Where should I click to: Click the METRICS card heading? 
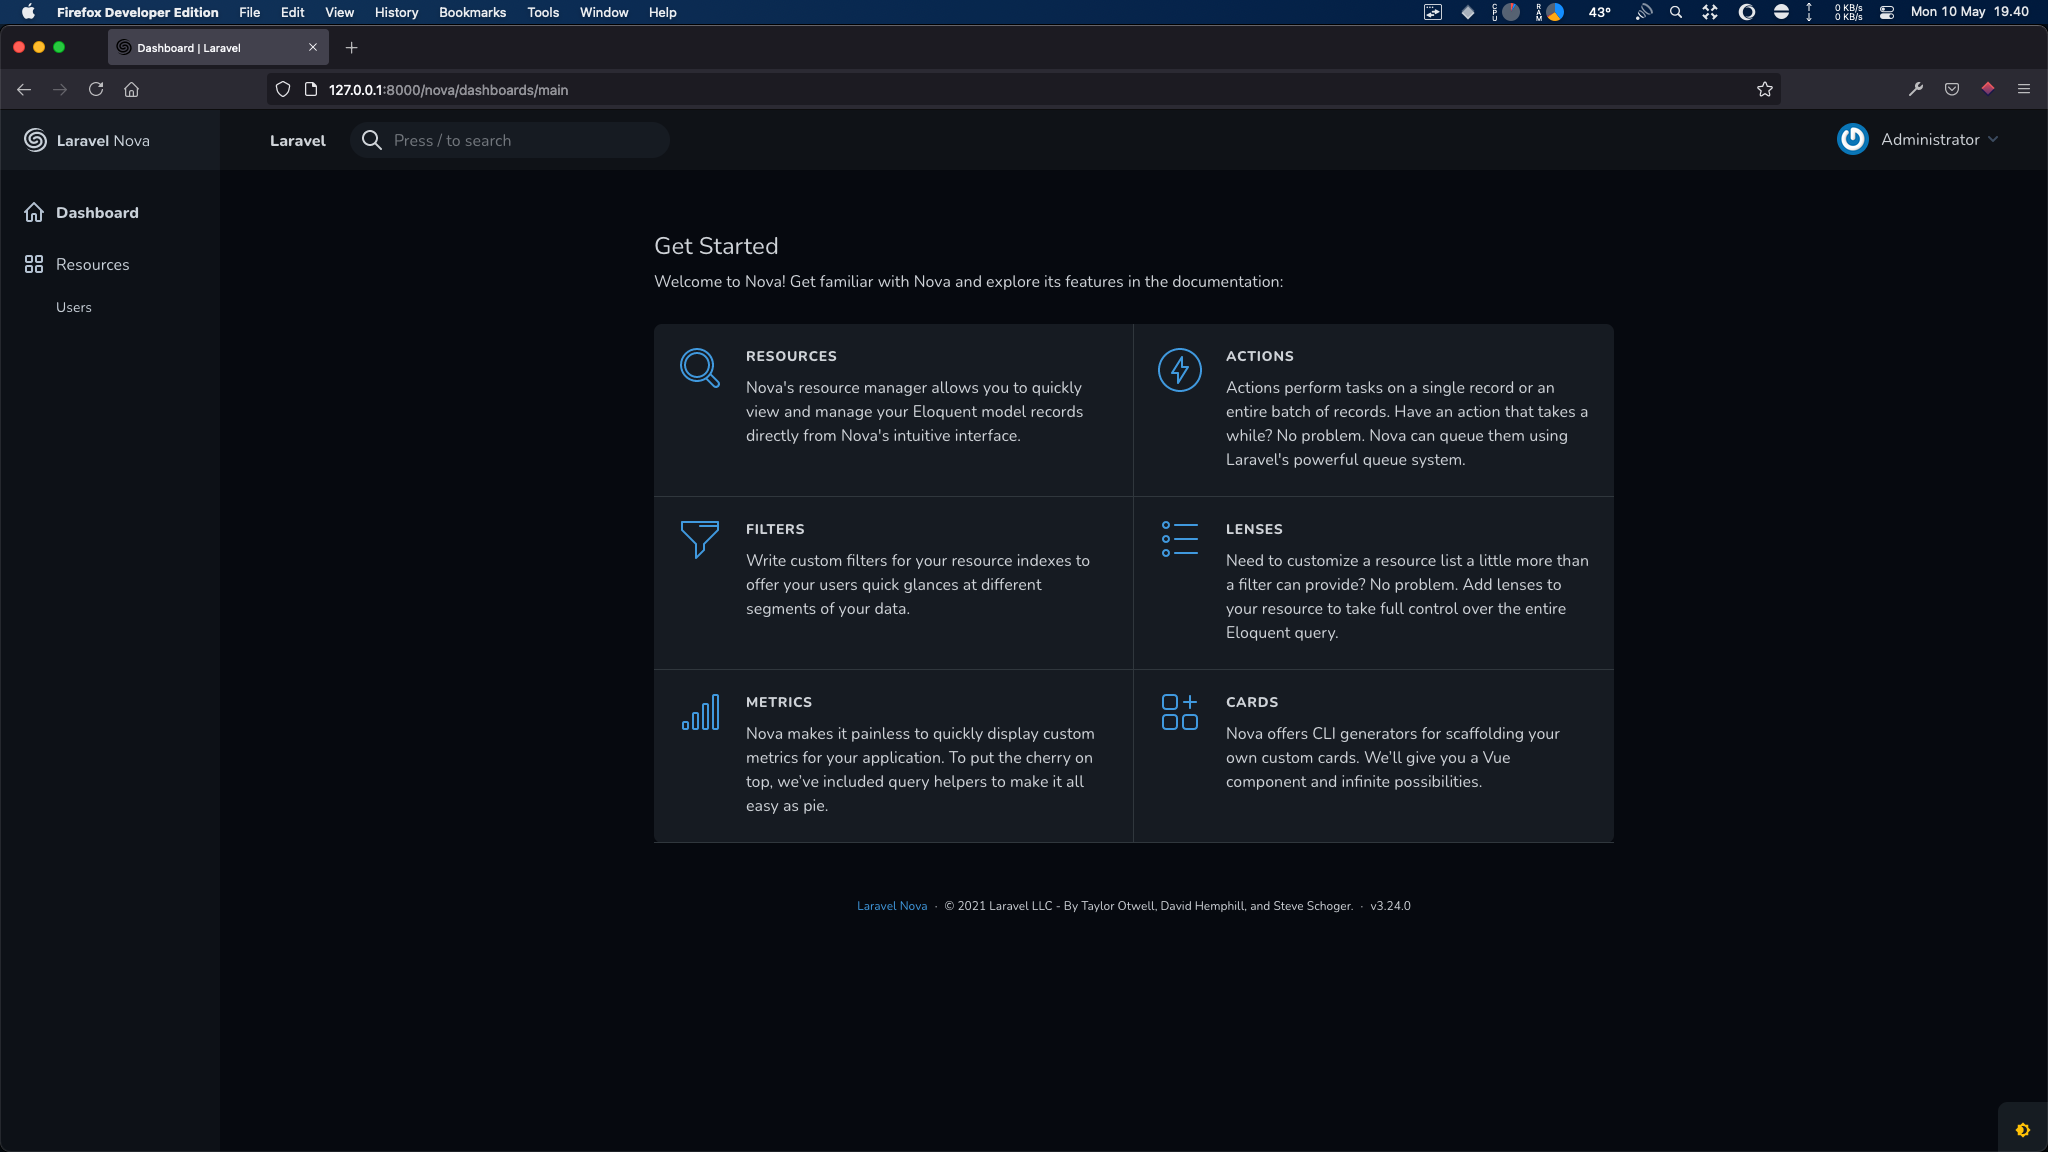point(779,702)
